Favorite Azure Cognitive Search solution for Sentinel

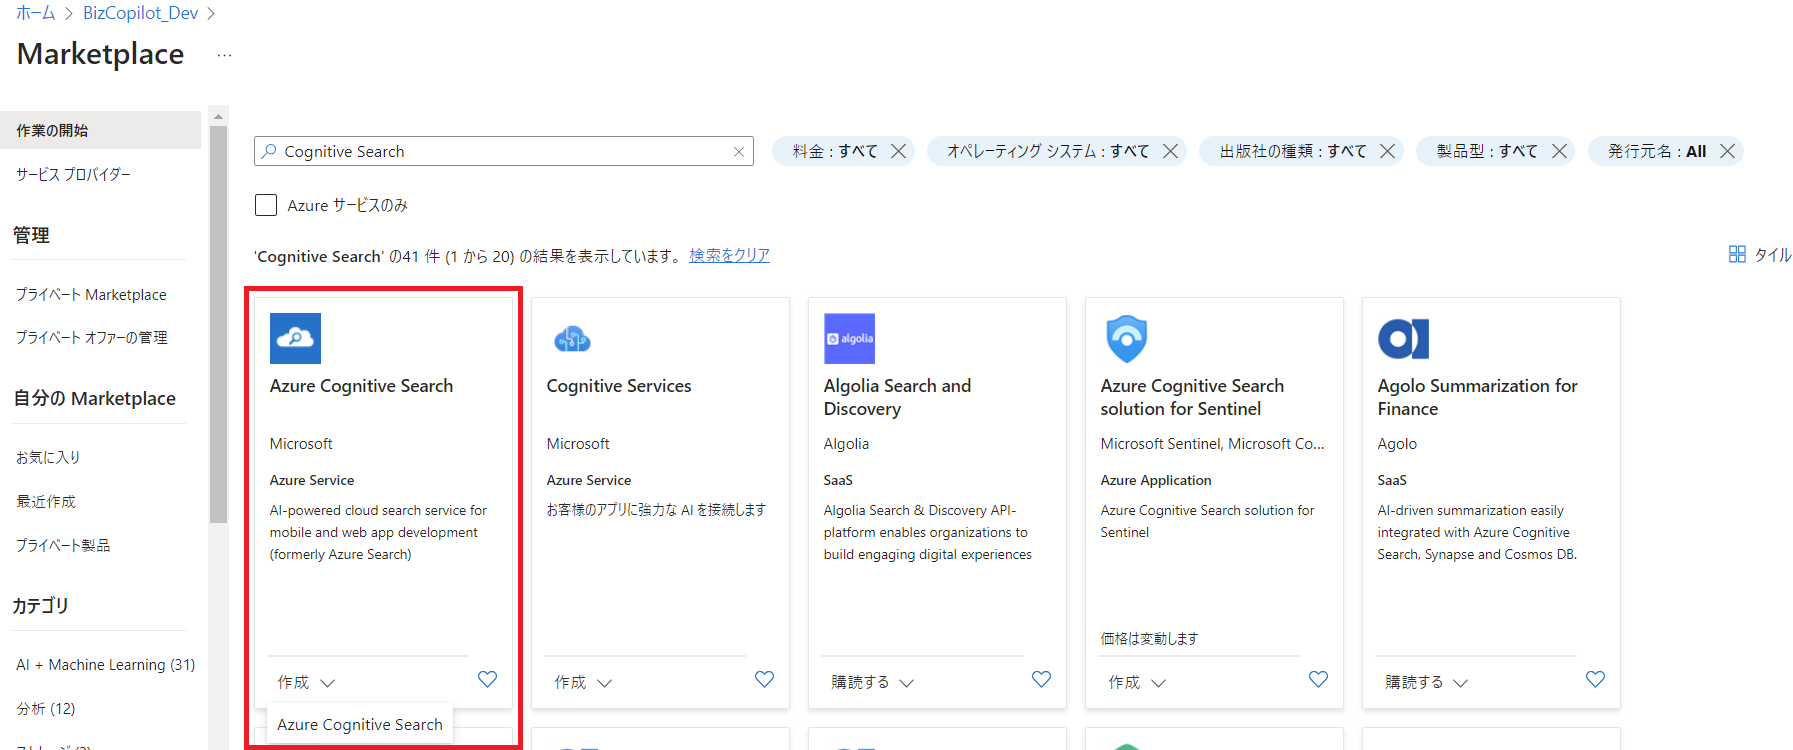click(1318, 679)
